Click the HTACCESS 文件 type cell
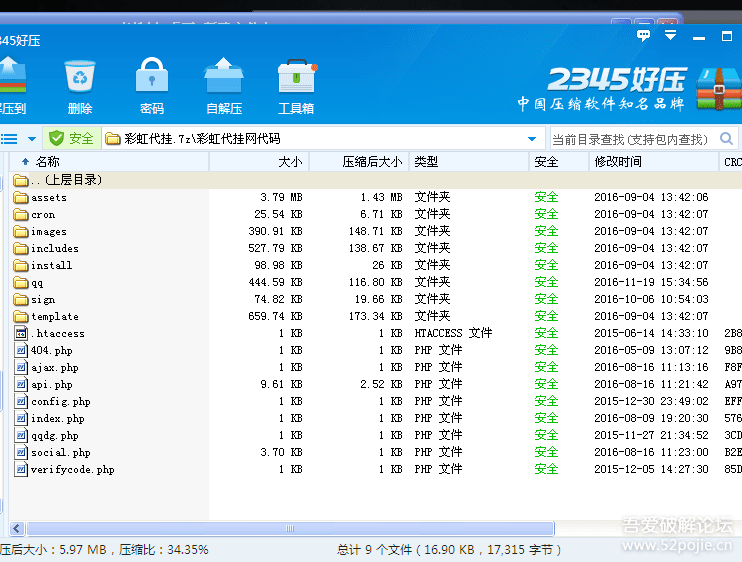This screenshot has height=562, width=742. [x=453, y=333]
